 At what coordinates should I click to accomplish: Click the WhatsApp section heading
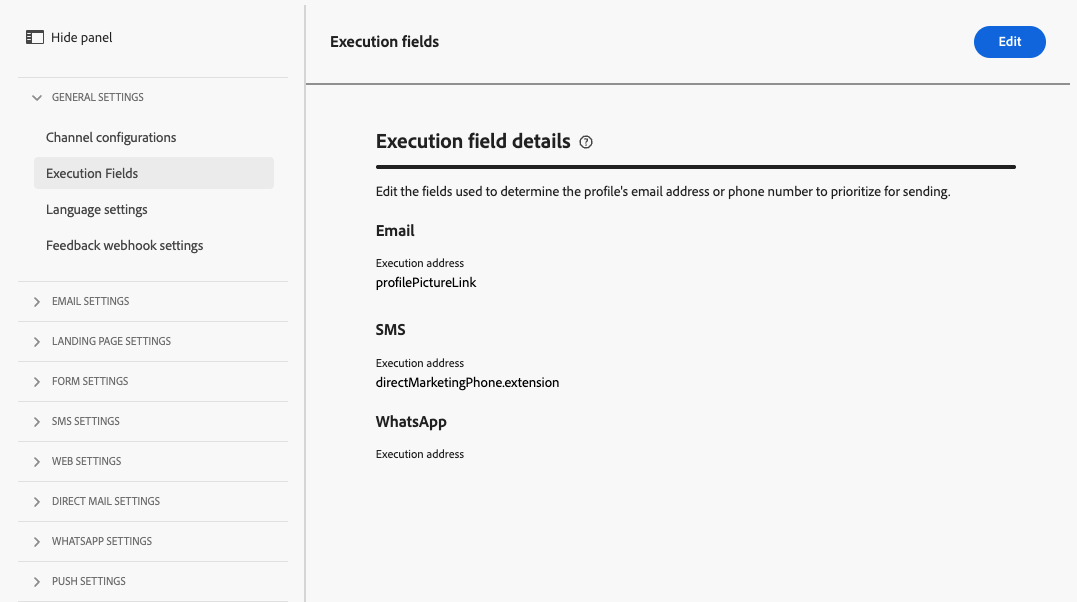click(x=410, y=422)
